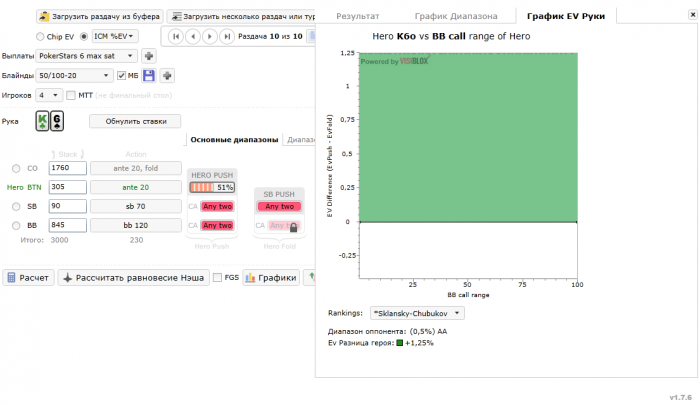The width and height of the screenshot is (700, 405).
Task: Open the ICM %EV dropdown
Action: (115, 36)
